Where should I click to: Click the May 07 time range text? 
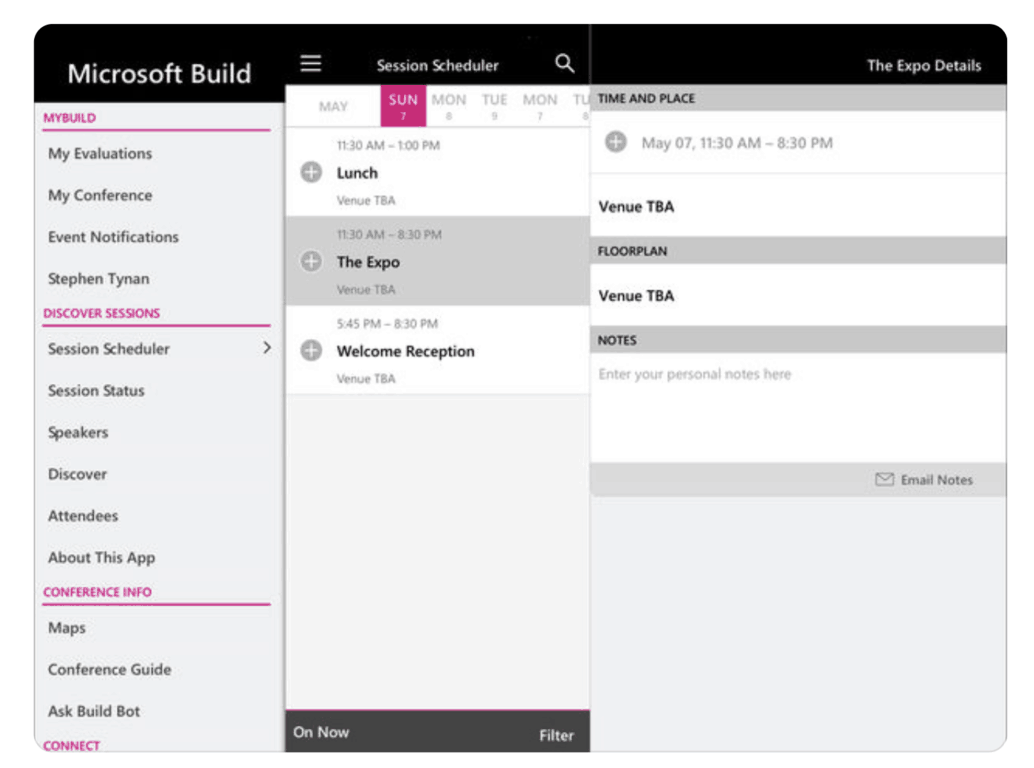pyautogui.click(x=737, y=143)
